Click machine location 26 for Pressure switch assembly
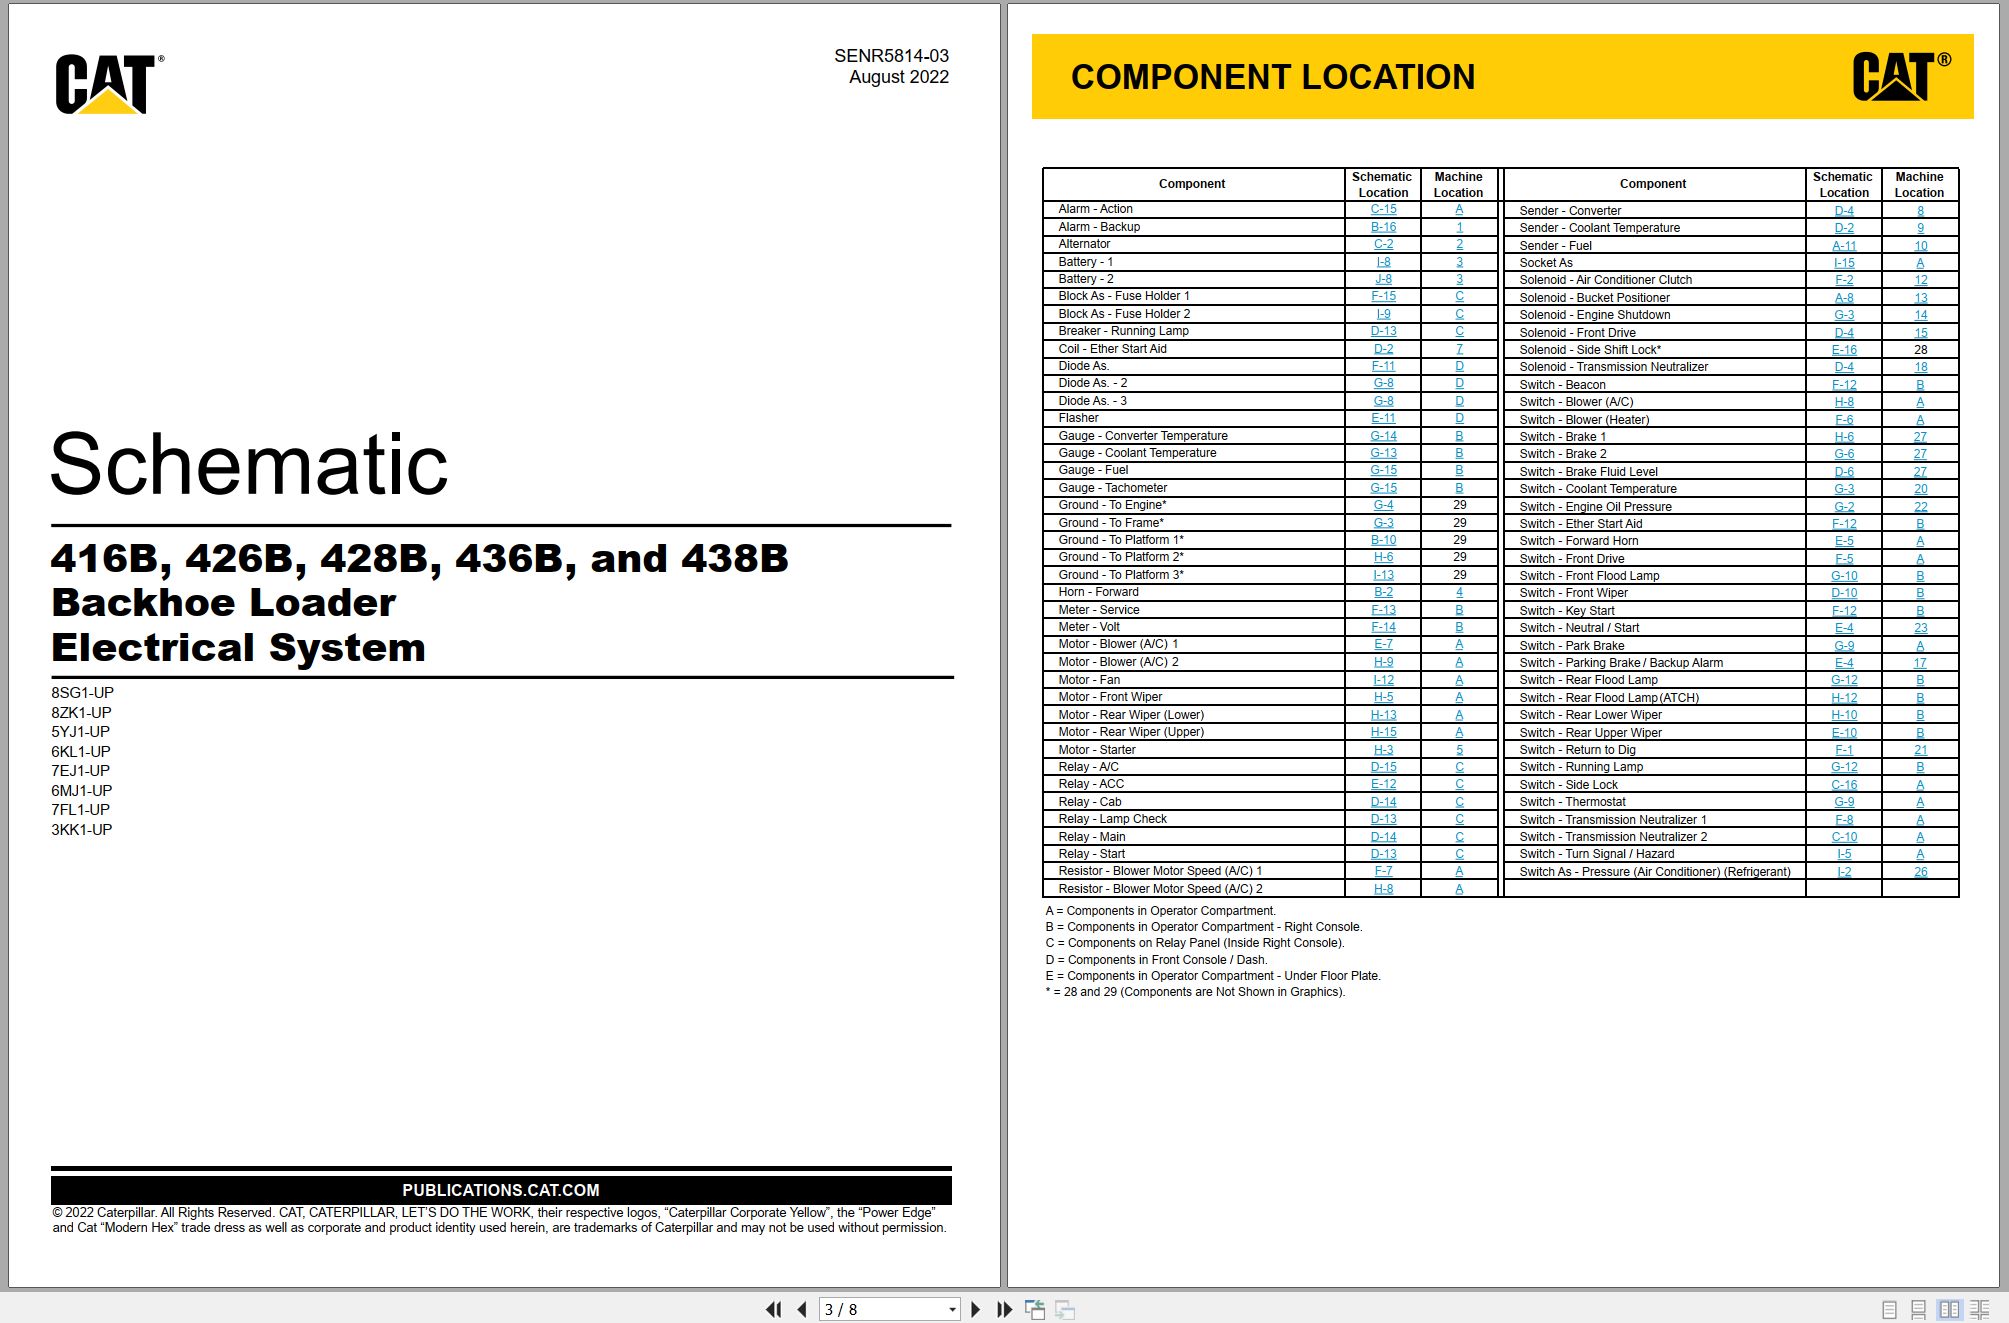 click(x=1920, y=872)
